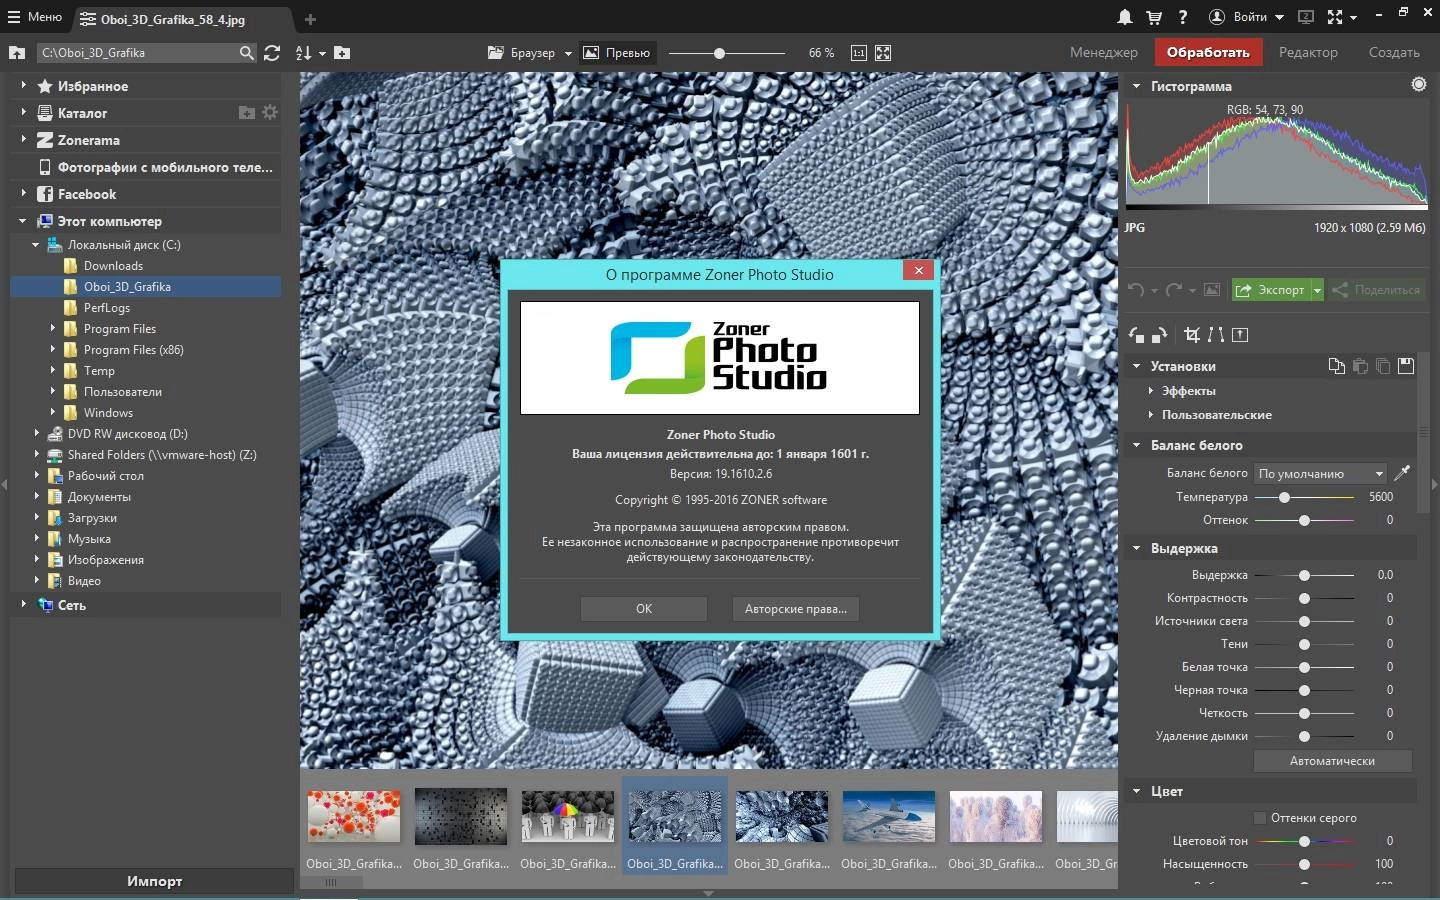Enable Оттенки серого checkbox
The image size is (1440, 900).
[x=1260, y=818]
